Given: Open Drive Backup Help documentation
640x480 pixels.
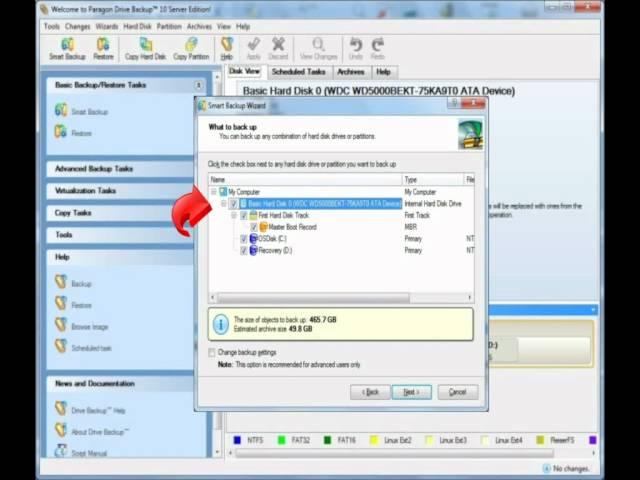Looking at the screenshot, I should coord(90,409).
